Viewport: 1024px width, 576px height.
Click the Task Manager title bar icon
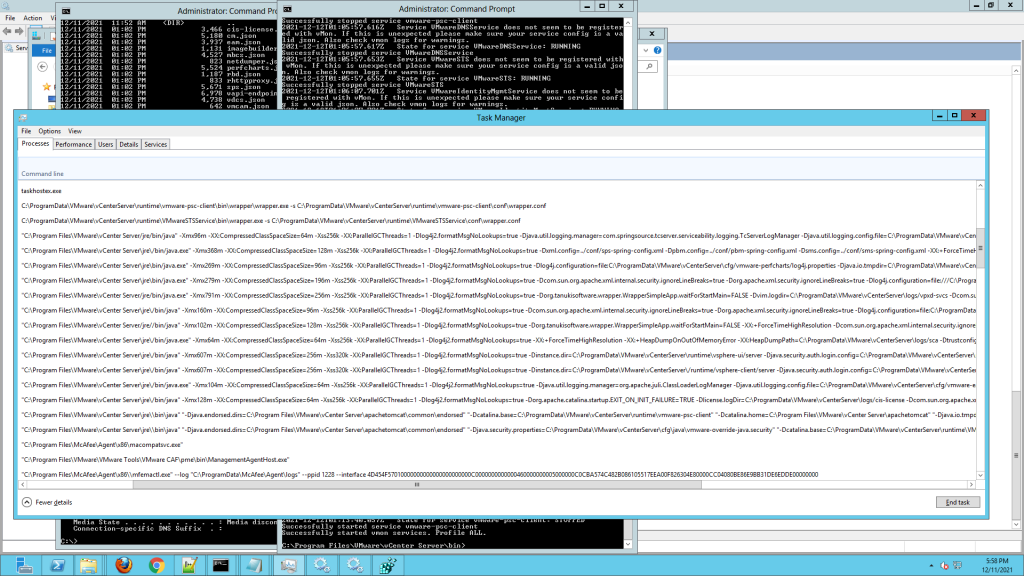pos(22,118)
